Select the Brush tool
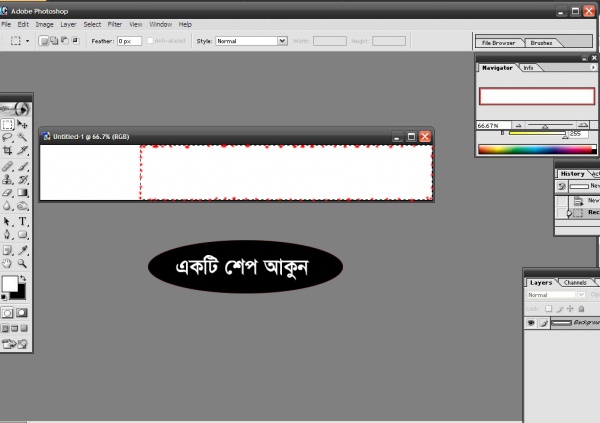600x423 pixels. [x=22, y=166]
